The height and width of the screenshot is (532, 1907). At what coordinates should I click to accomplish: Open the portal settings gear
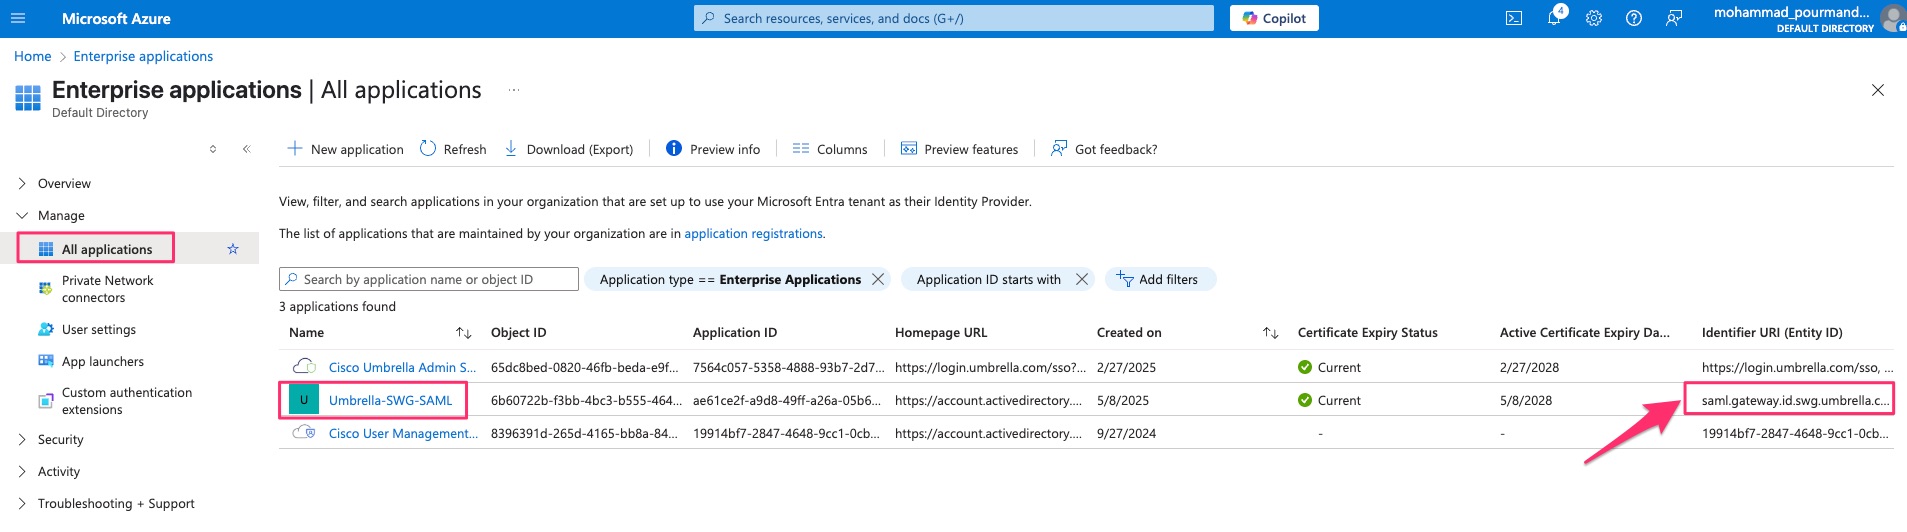(x=1594, y=18)
